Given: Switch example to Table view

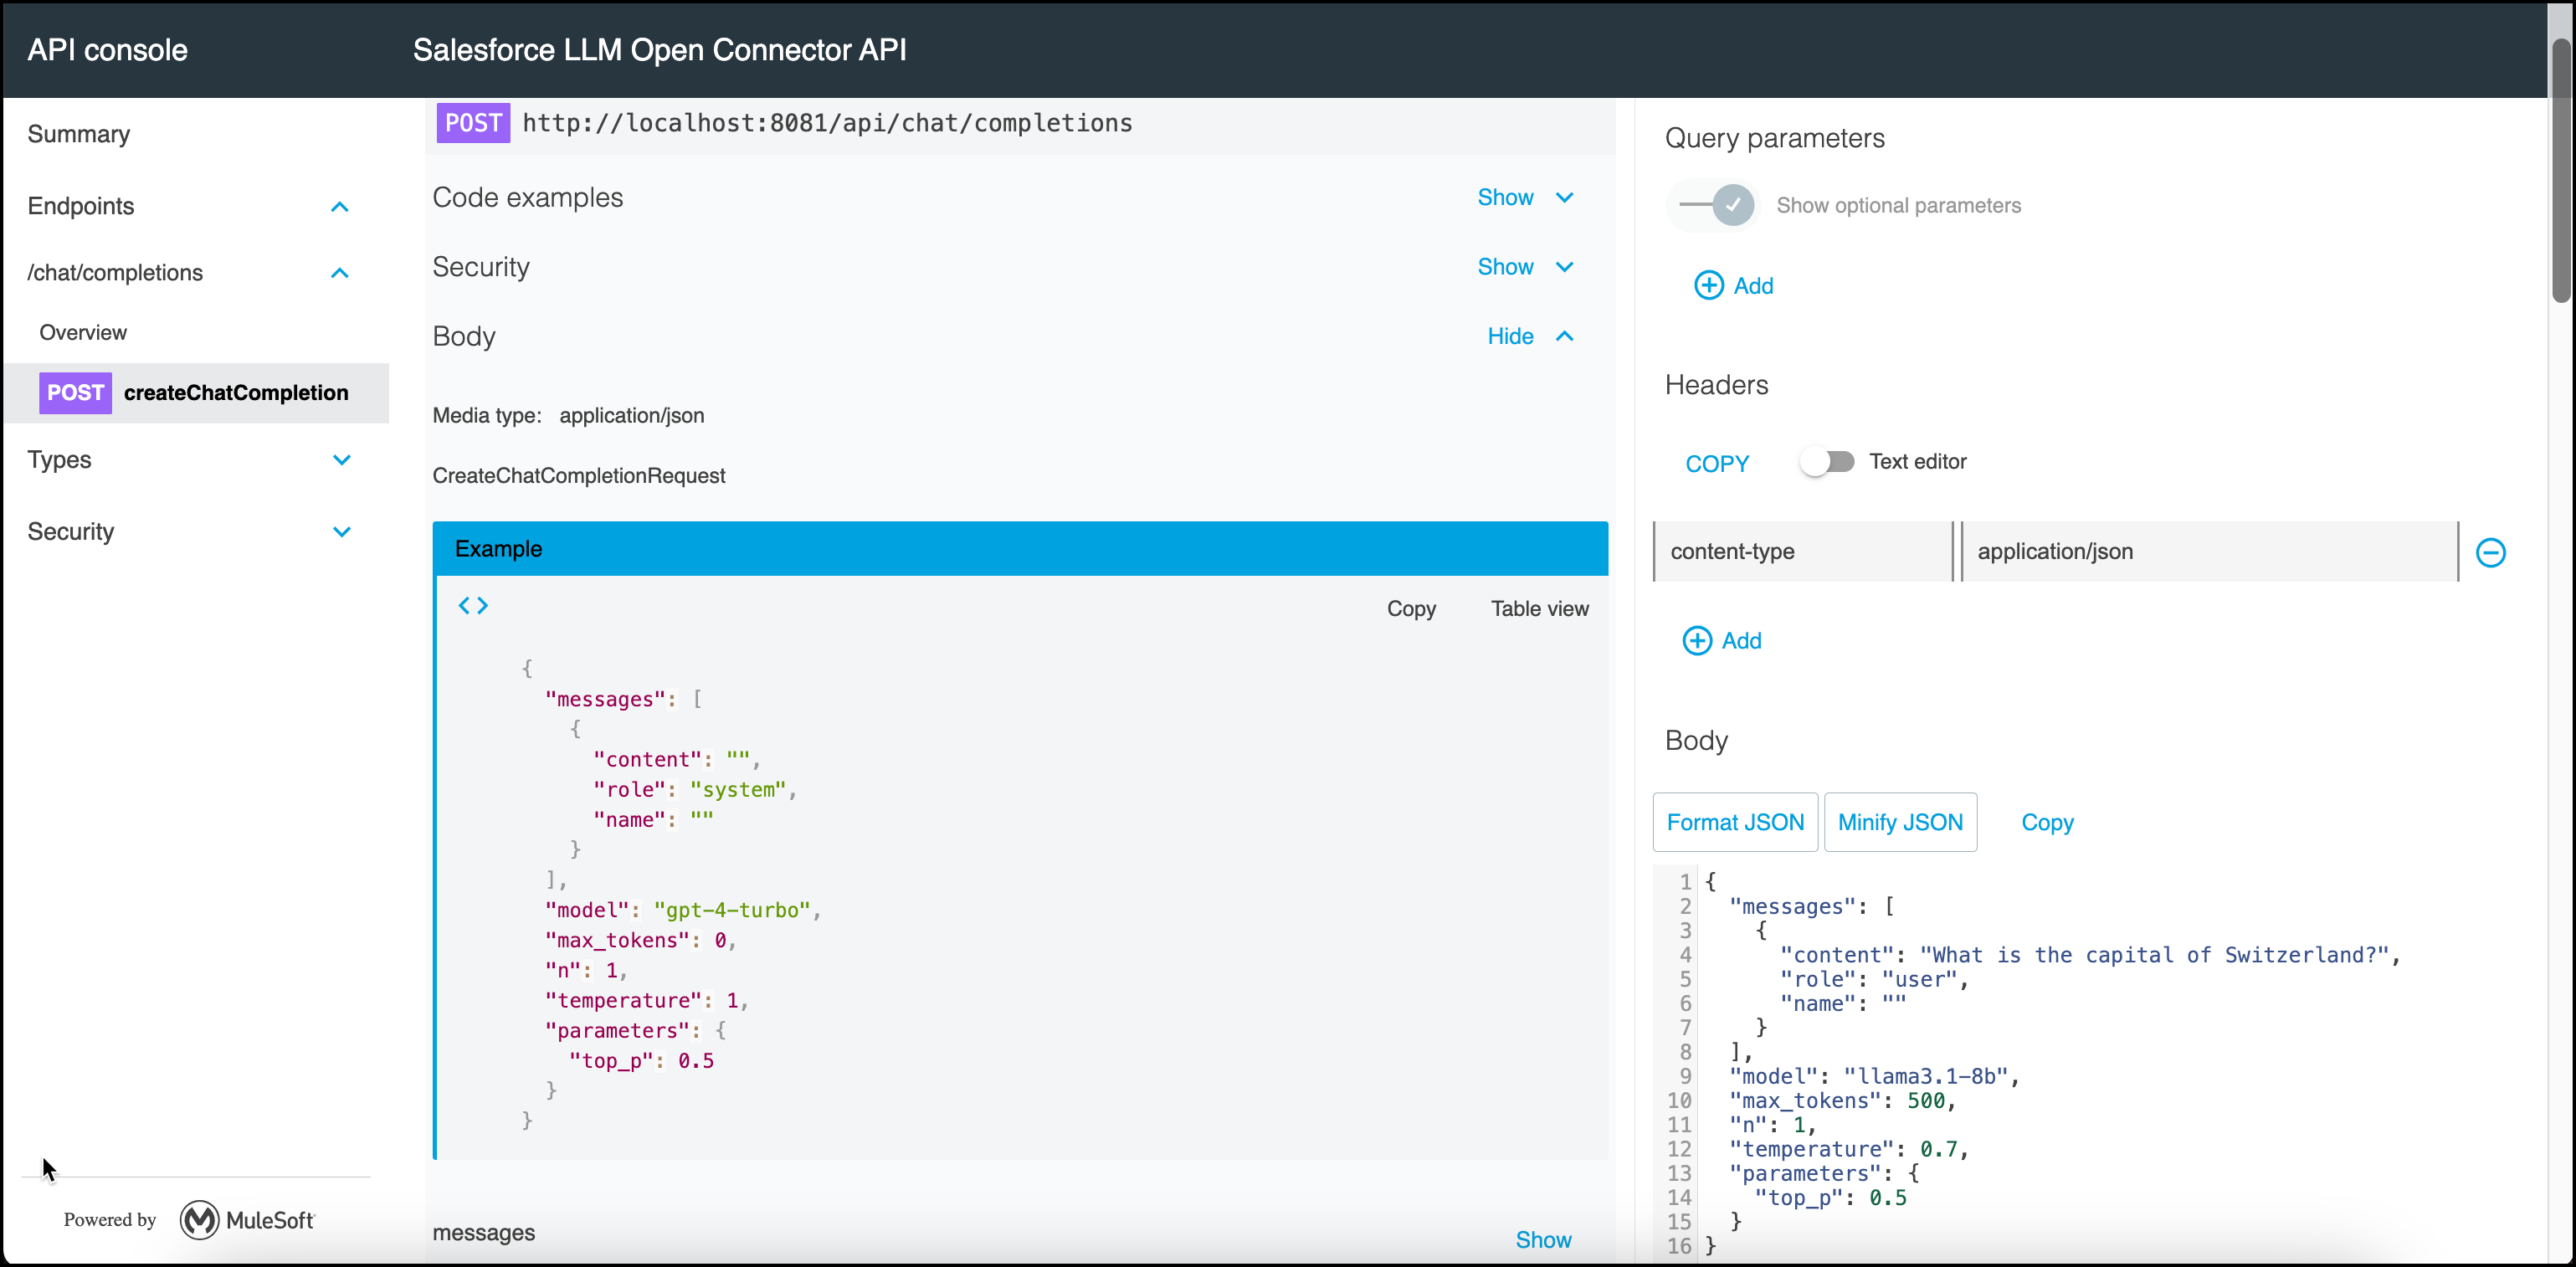Looking at the screenshot, I should point(1539,608).
